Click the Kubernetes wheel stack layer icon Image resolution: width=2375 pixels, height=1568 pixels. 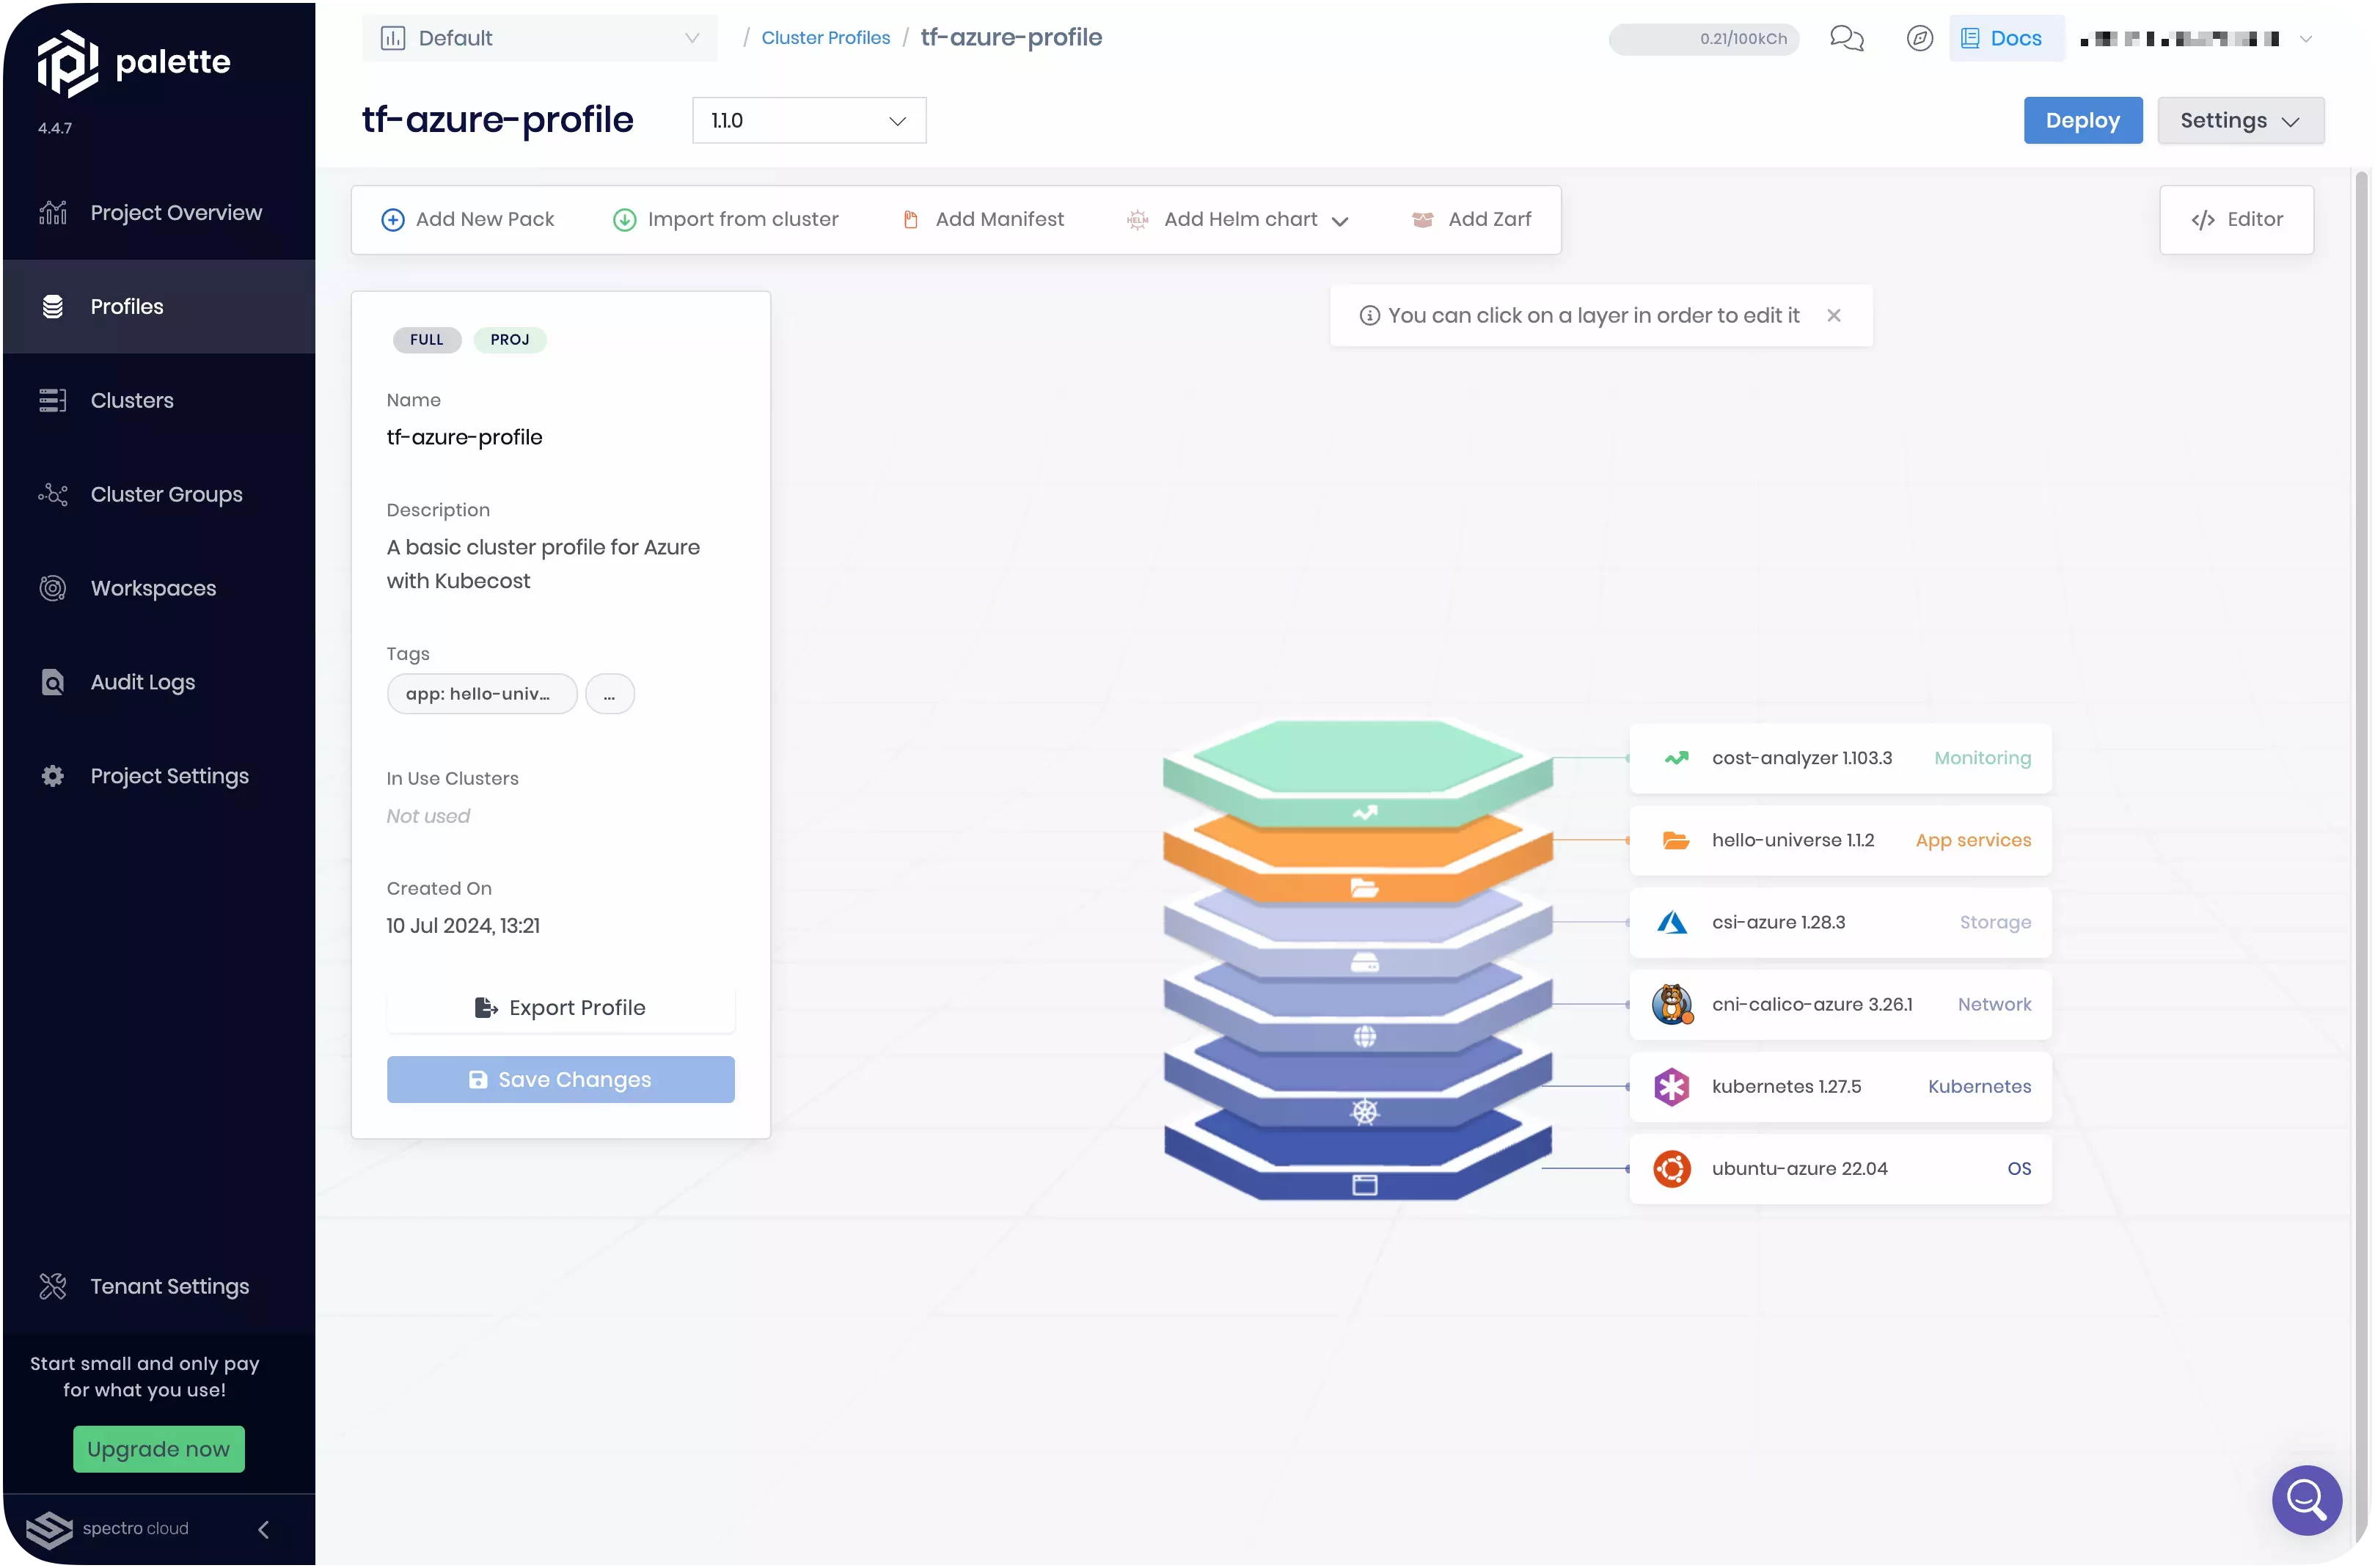(1364, 1111)
